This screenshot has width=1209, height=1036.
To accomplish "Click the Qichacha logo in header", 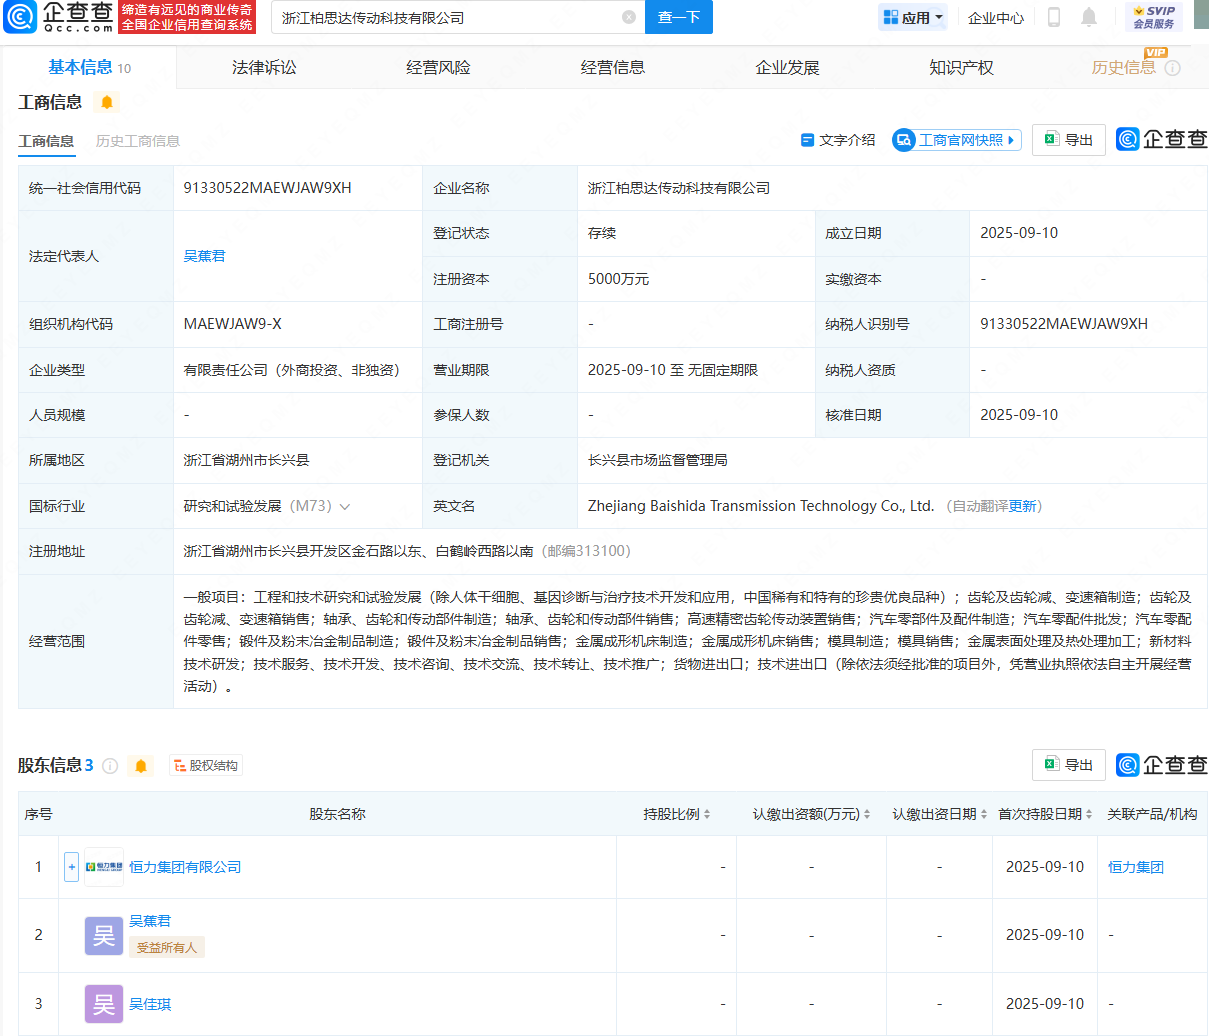I will pyautogui.click(x=59, y=17).
